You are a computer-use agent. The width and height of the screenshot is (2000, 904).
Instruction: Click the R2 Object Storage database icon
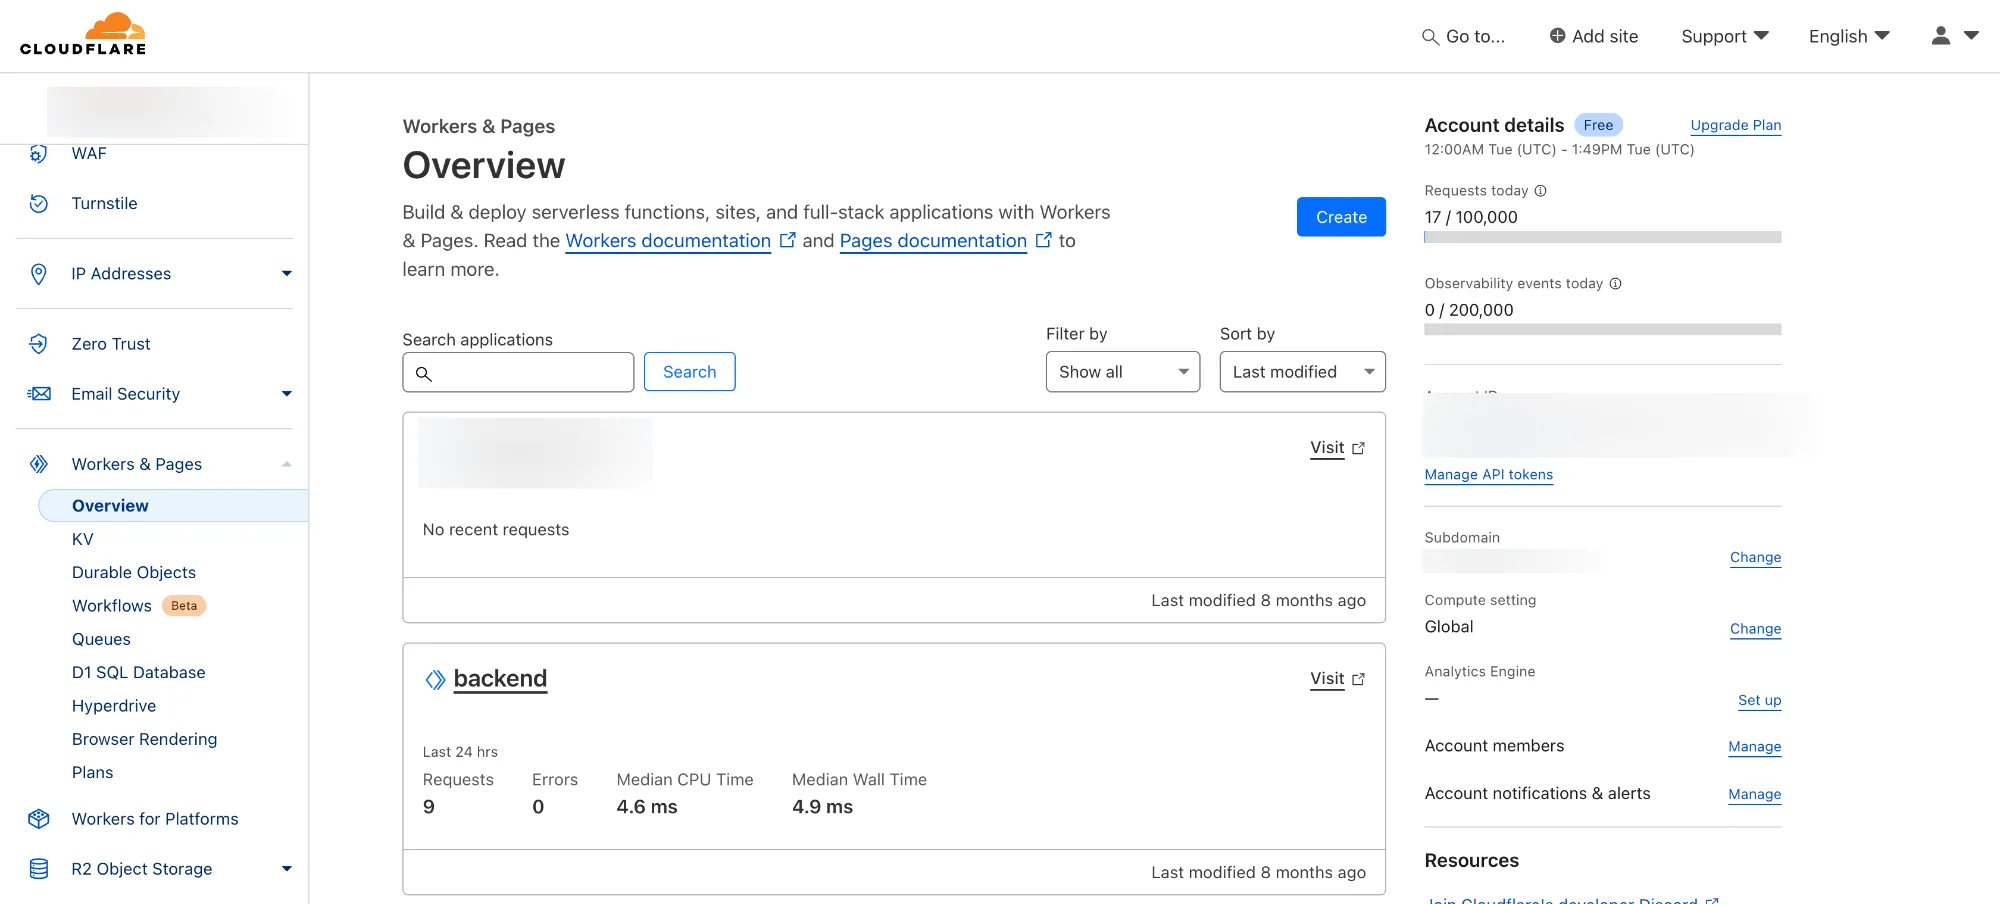(39, 869)
